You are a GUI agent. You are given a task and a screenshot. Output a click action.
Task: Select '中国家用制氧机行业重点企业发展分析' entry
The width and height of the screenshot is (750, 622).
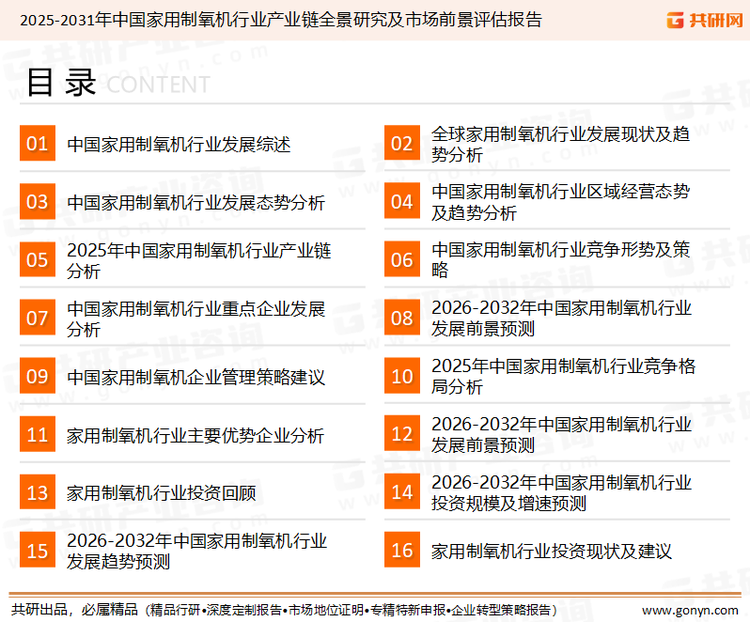click(x=196, y=319)
